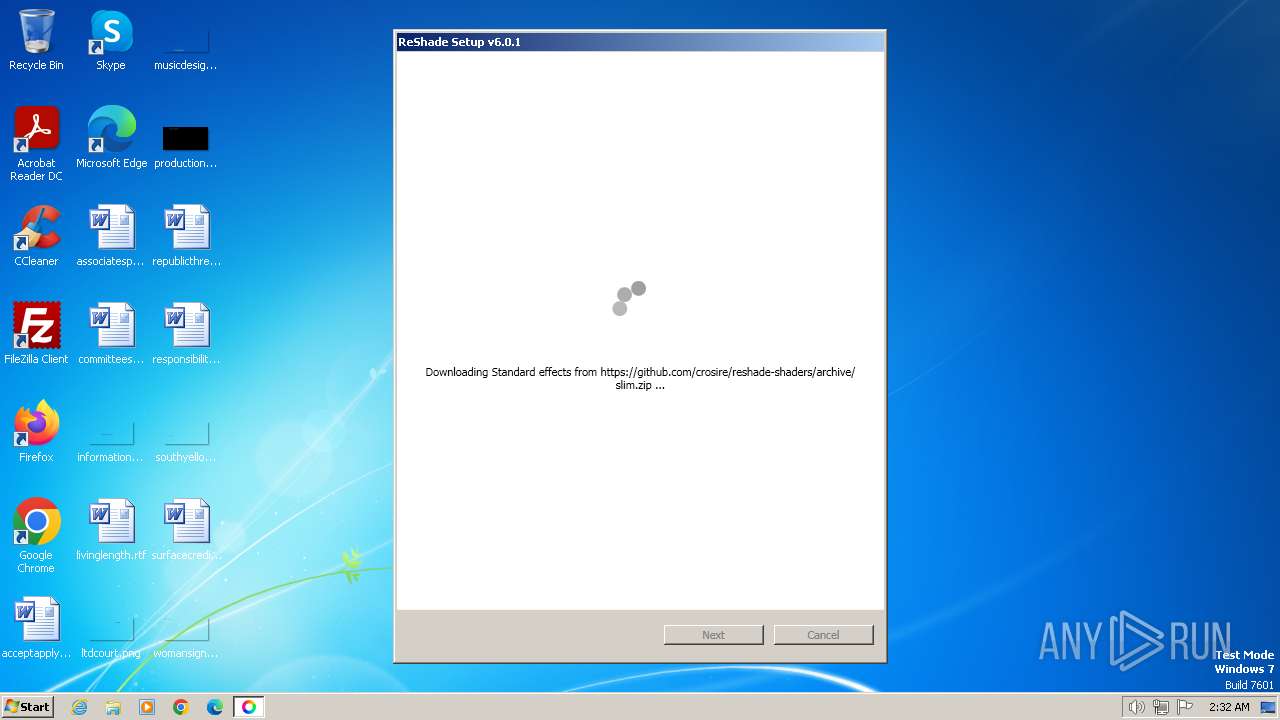Open Internet Explorer from taskbar

point(79,707)
